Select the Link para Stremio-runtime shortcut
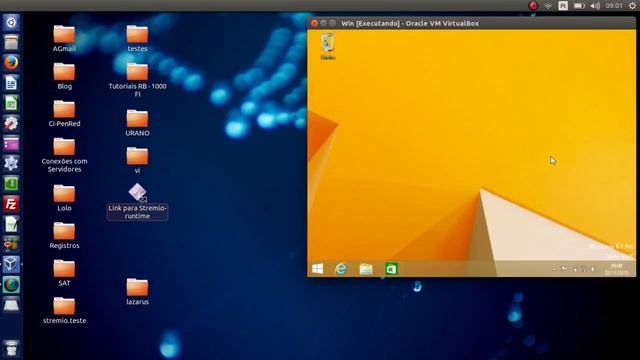The height and width of the screenshot is (360, 640). [x=137, y=202]
